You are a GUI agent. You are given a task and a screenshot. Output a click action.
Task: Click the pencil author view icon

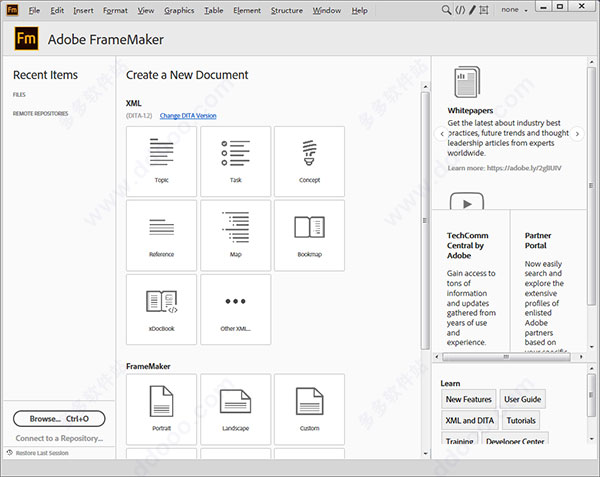(473, 10)
